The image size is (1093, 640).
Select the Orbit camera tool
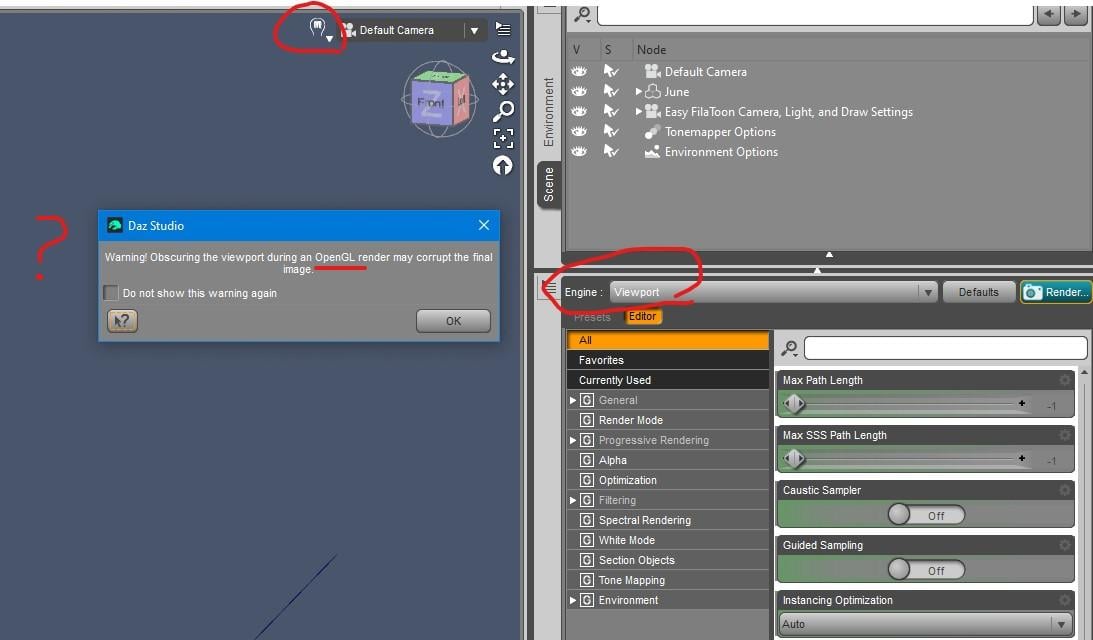tap(503, 56)
